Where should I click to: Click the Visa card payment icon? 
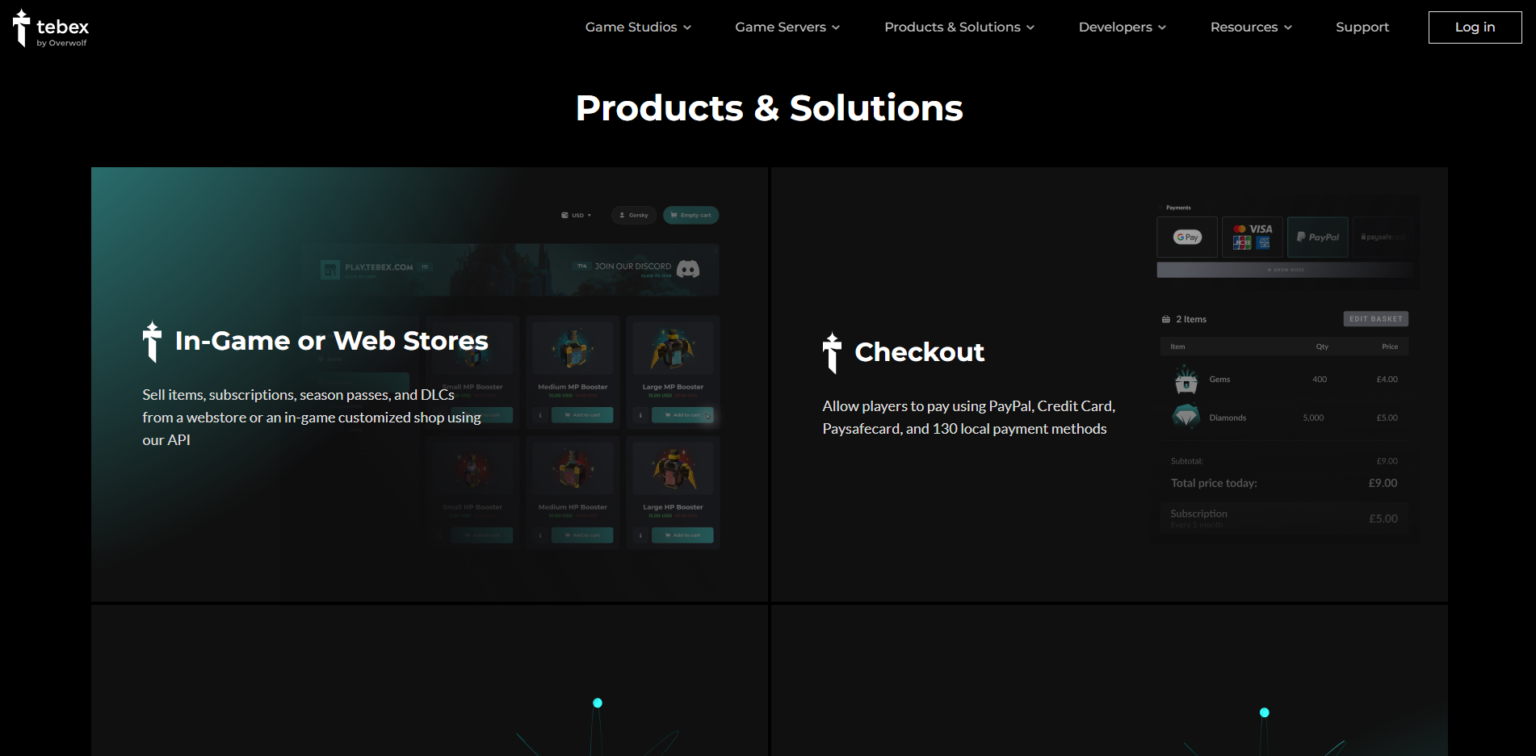pyautogui.click(x=1261, y=229)
